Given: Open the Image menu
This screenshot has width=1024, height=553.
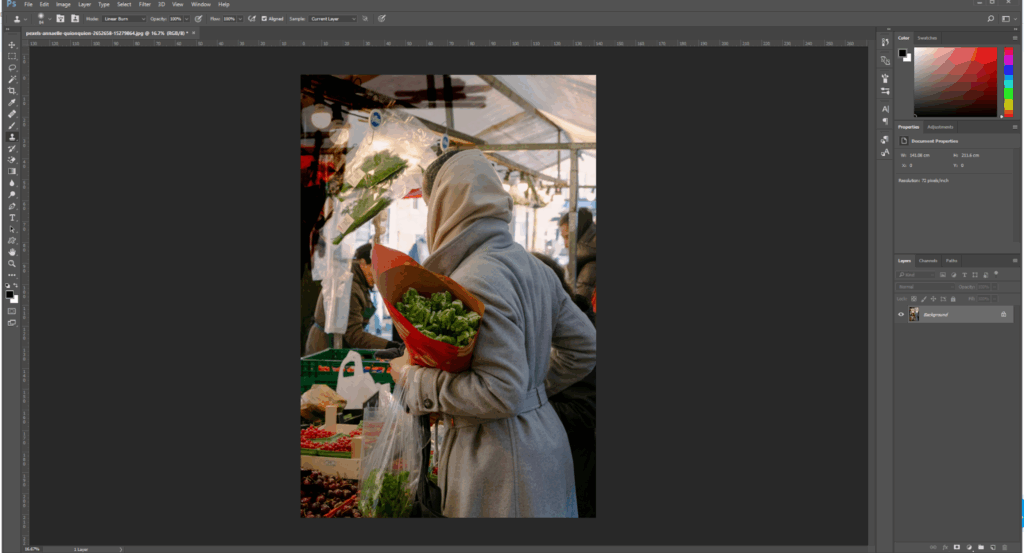Looking at the screenshot, I should point(63,5).
